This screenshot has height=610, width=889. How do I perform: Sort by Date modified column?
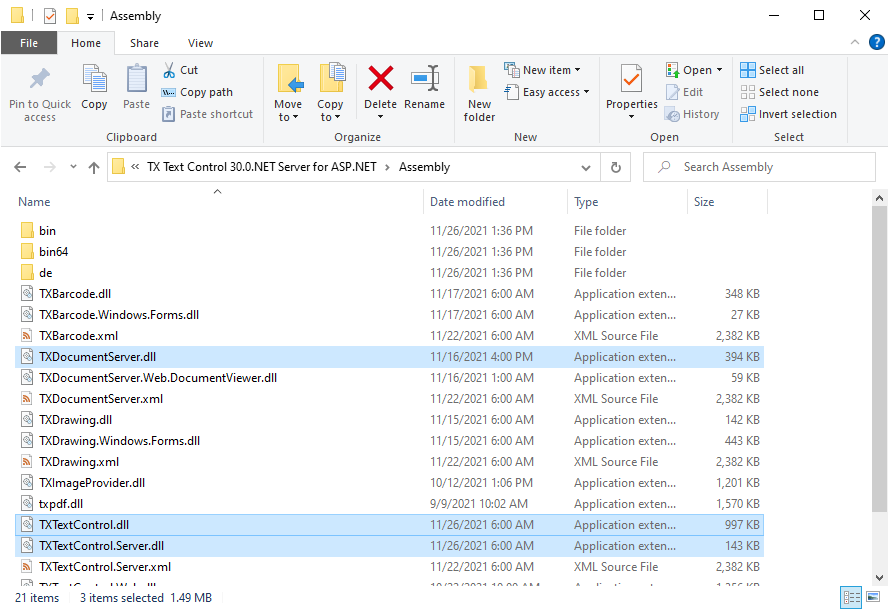click(467, 202)
